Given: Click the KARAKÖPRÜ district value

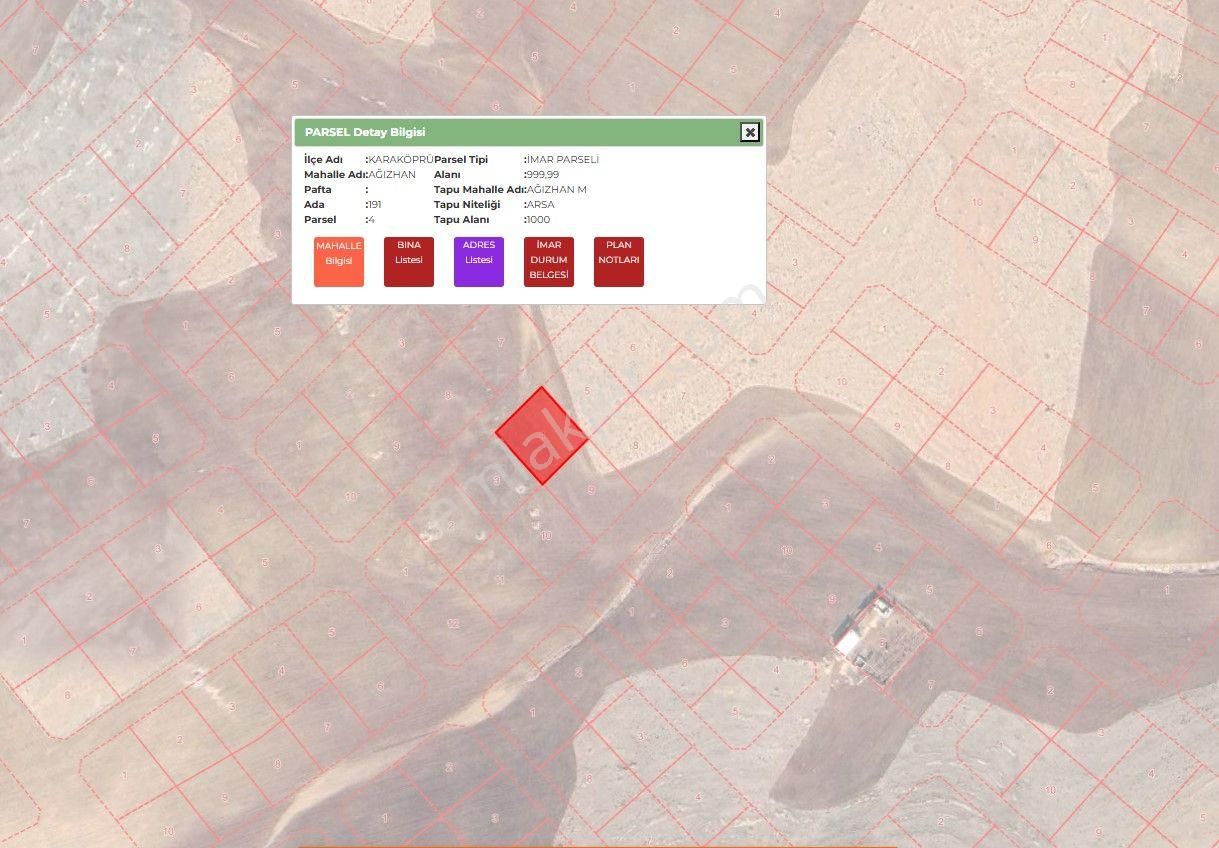Looking at the screenshot, I should pos(401,160).
